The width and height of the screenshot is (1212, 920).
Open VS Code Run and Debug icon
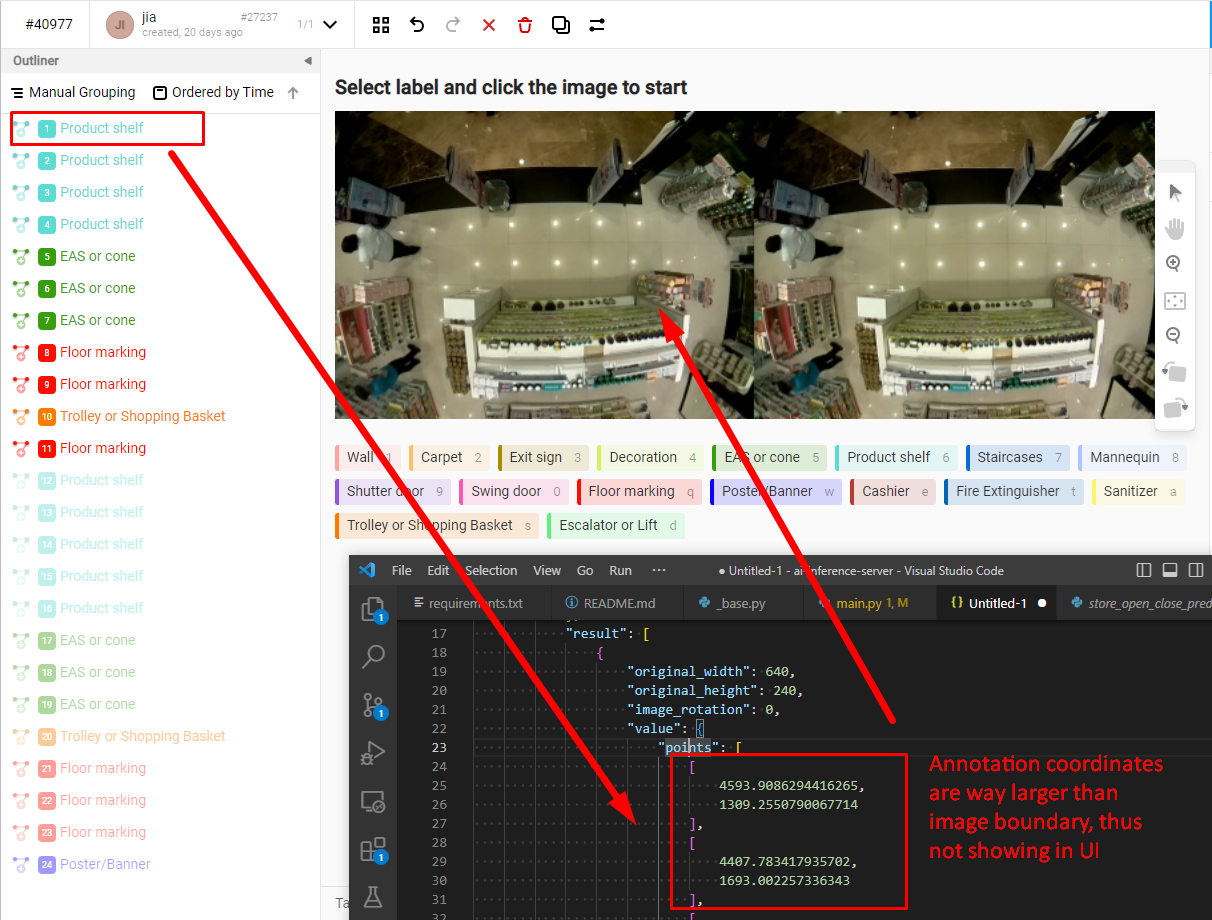373,753
